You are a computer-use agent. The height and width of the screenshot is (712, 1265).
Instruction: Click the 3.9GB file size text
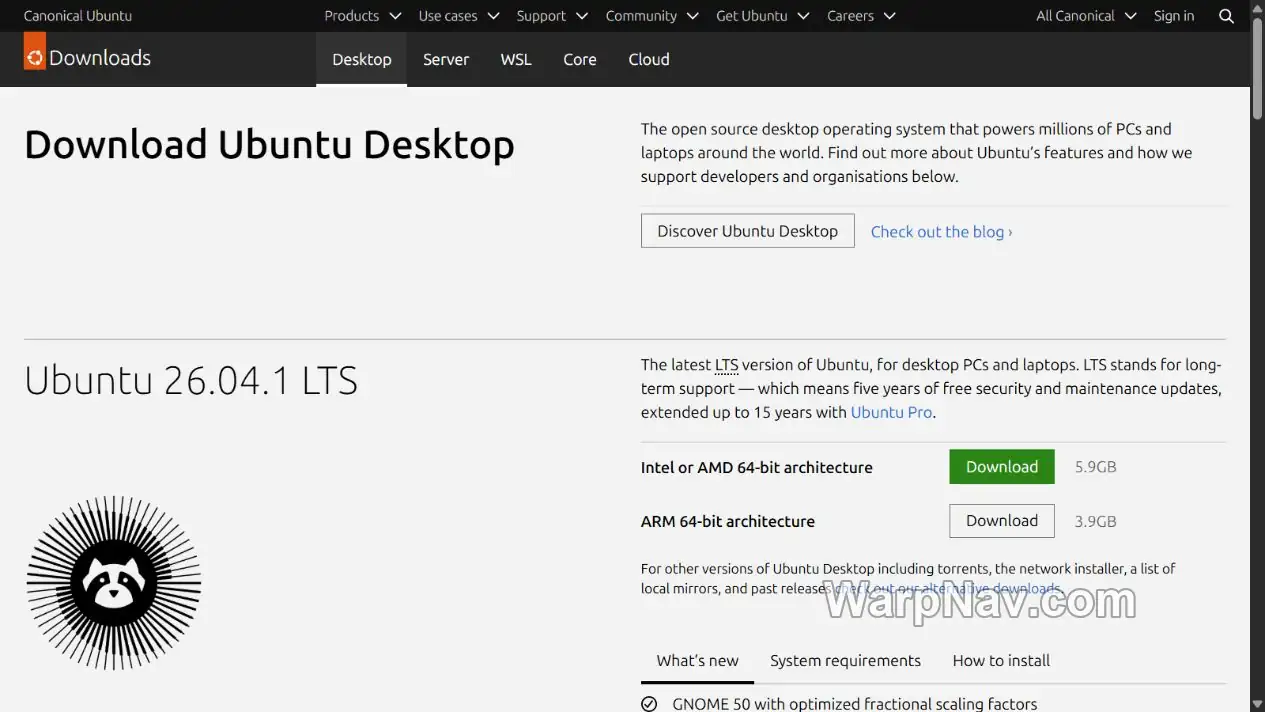[x=1096, y=521]
